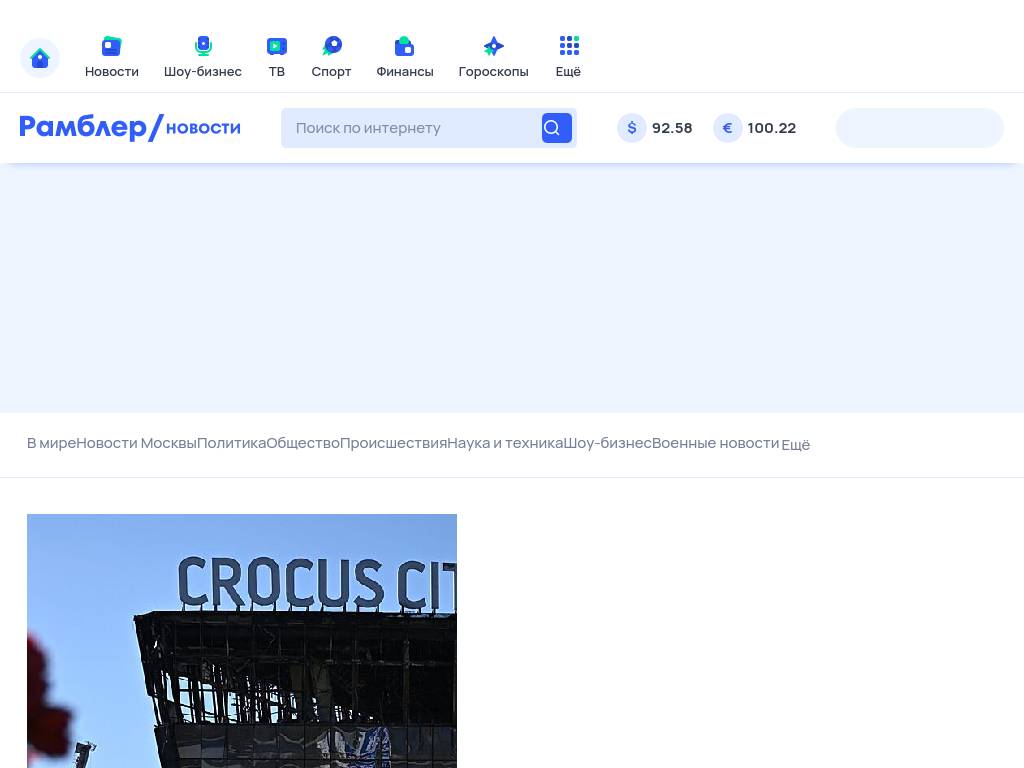Image resolution: width=1024 pixels, height=768 pixels.
Task: Click the ТВ icon
Action: pyautogui.click(x=277, y=47)
